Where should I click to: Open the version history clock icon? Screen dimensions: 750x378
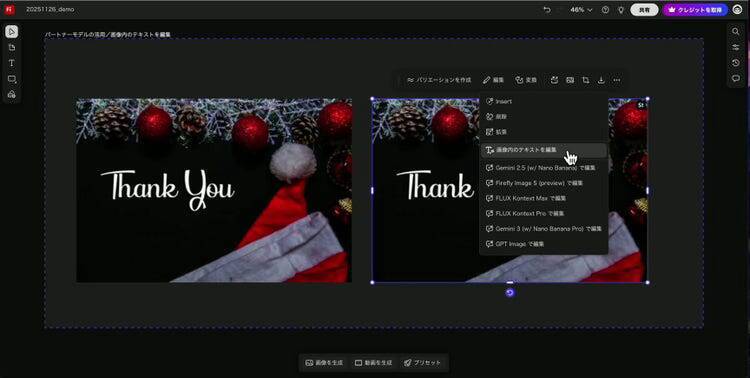coord(736,63)
